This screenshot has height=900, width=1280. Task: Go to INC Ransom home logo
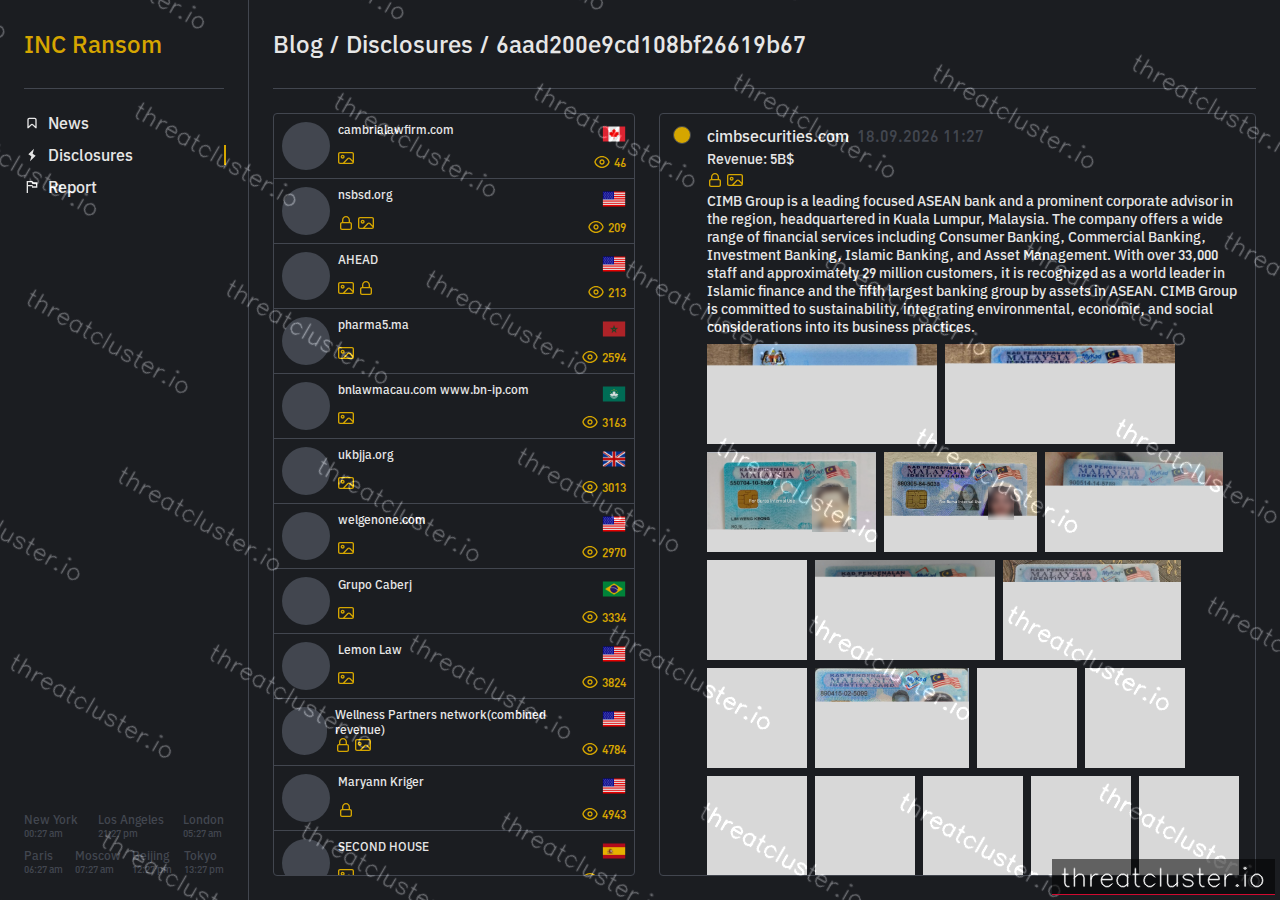click(x=93, y=45)
